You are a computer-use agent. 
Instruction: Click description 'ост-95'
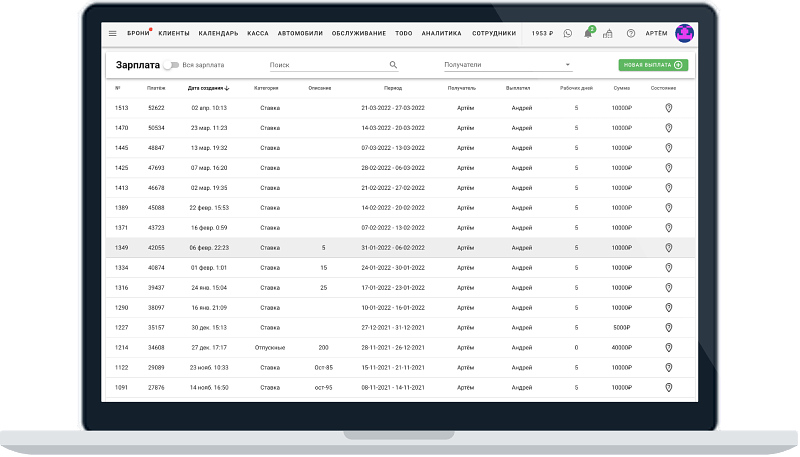click(323, 388)
